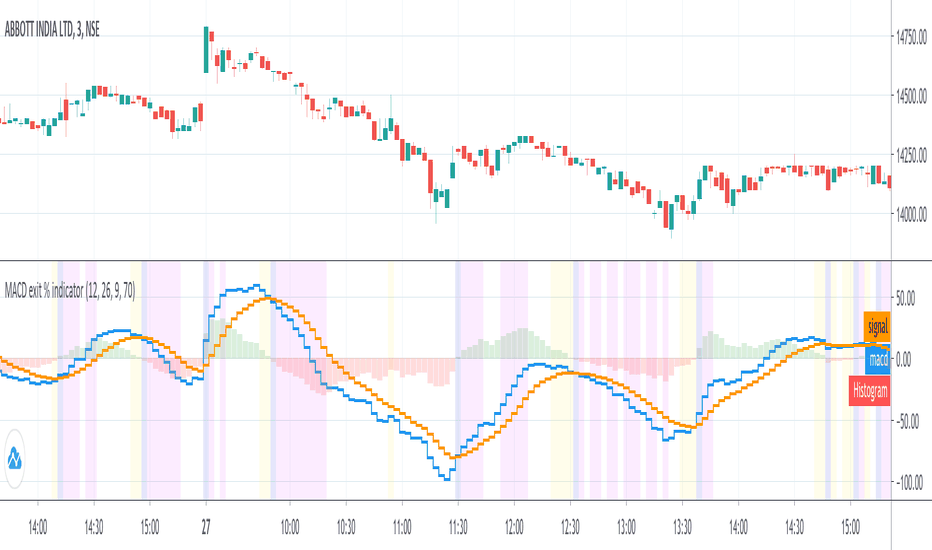The height and width of the screenshot is (550, 932).
Task: Select the 13:00 time axis label
Action: point(626,524)
